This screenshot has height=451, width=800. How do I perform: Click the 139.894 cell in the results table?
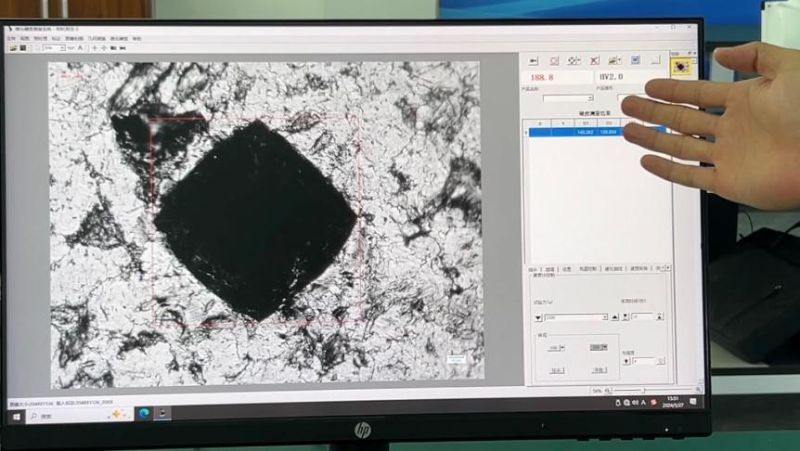click(608, 132)
